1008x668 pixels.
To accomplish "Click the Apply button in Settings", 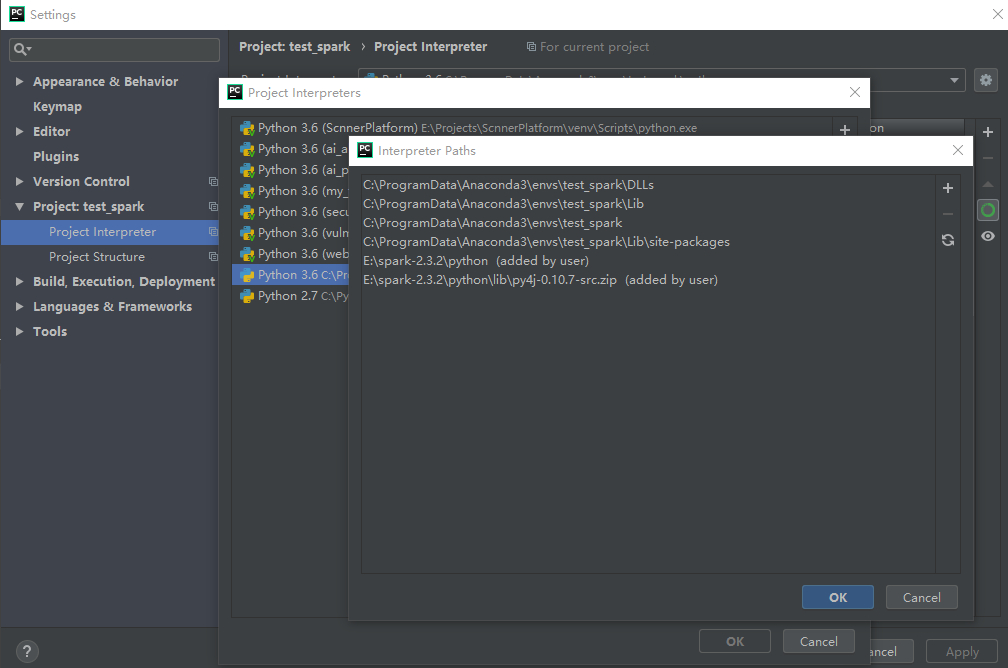I will tap(962, 651).
